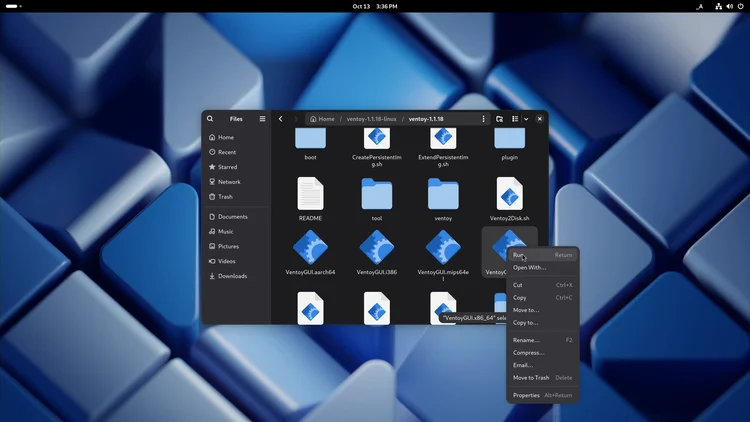Select the Ventoy2Disk.sh script icon
750x422 pixels.
pos(509,193)
